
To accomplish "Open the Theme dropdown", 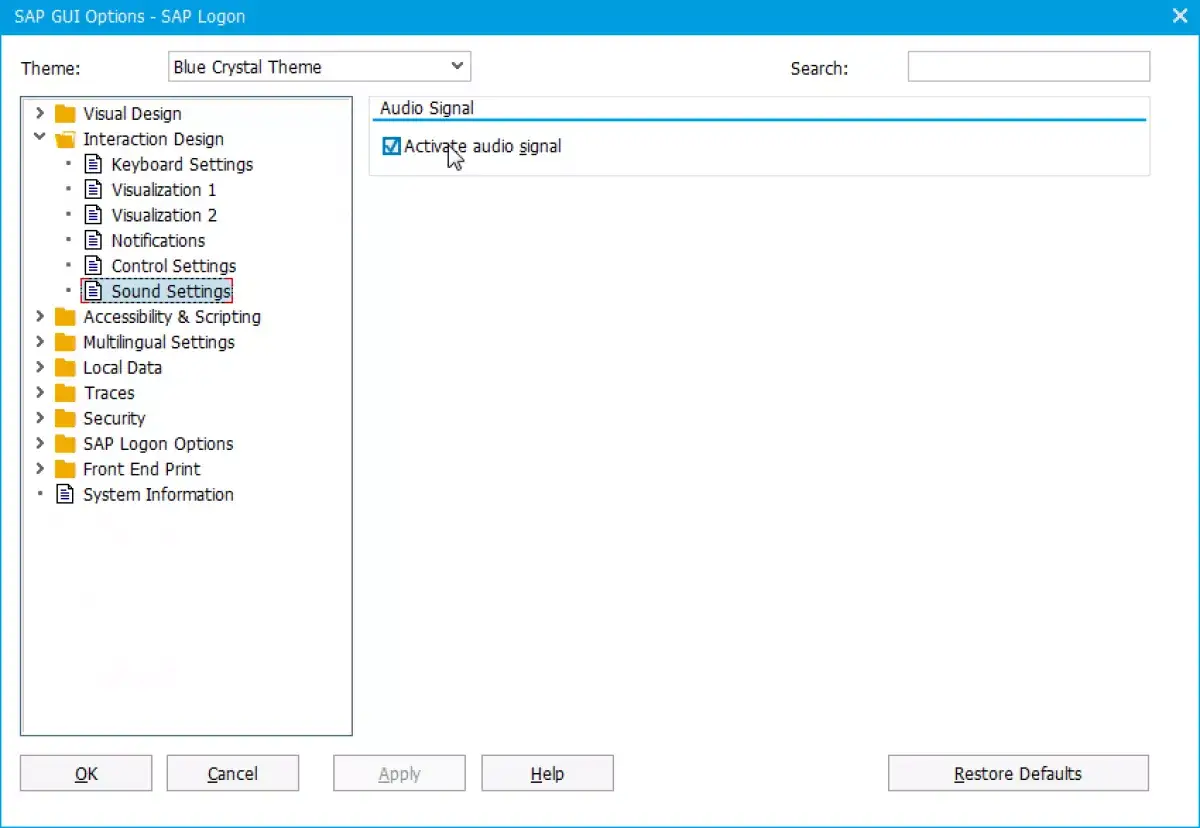I will pos(319,67).
